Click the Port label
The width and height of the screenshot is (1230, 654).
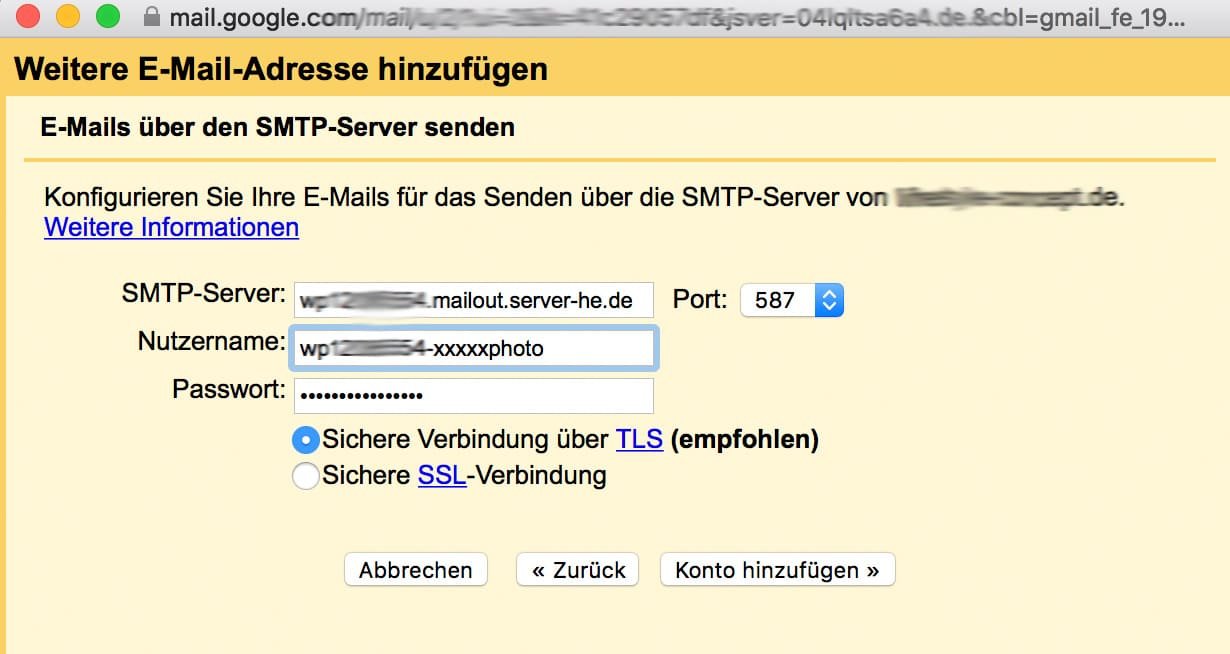[700, 299]
